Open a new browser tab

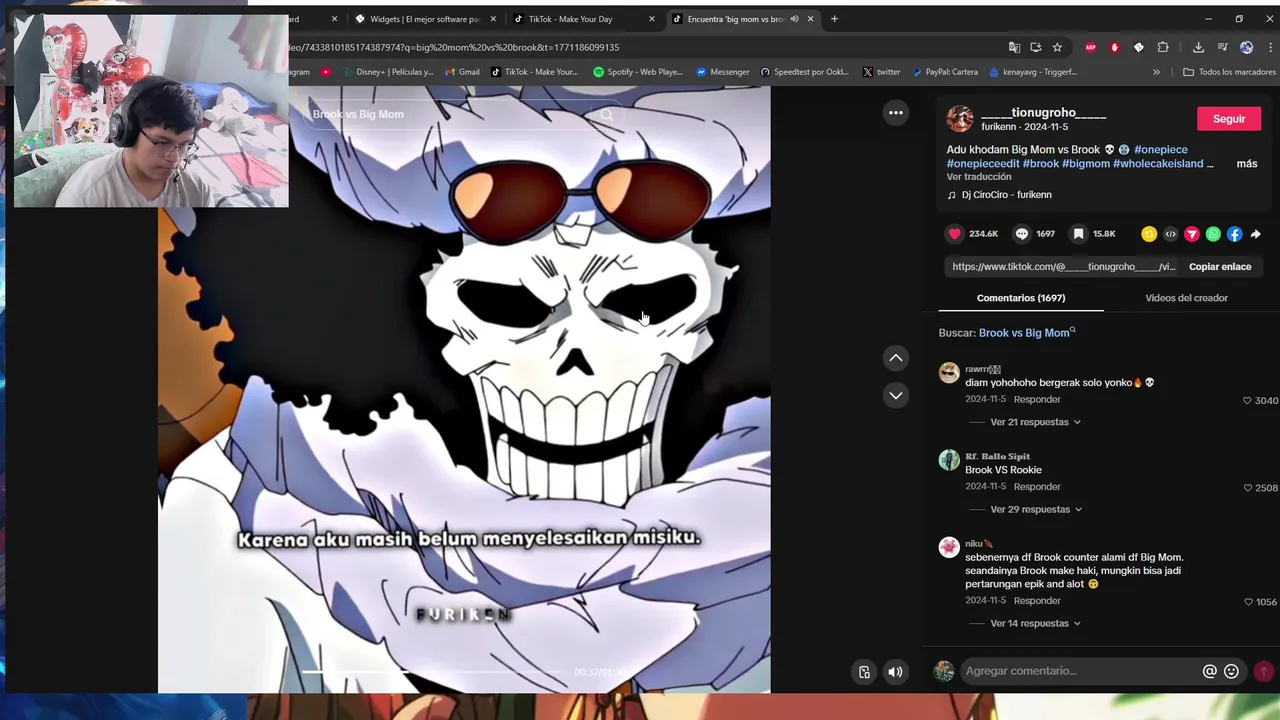coord(834,19)
